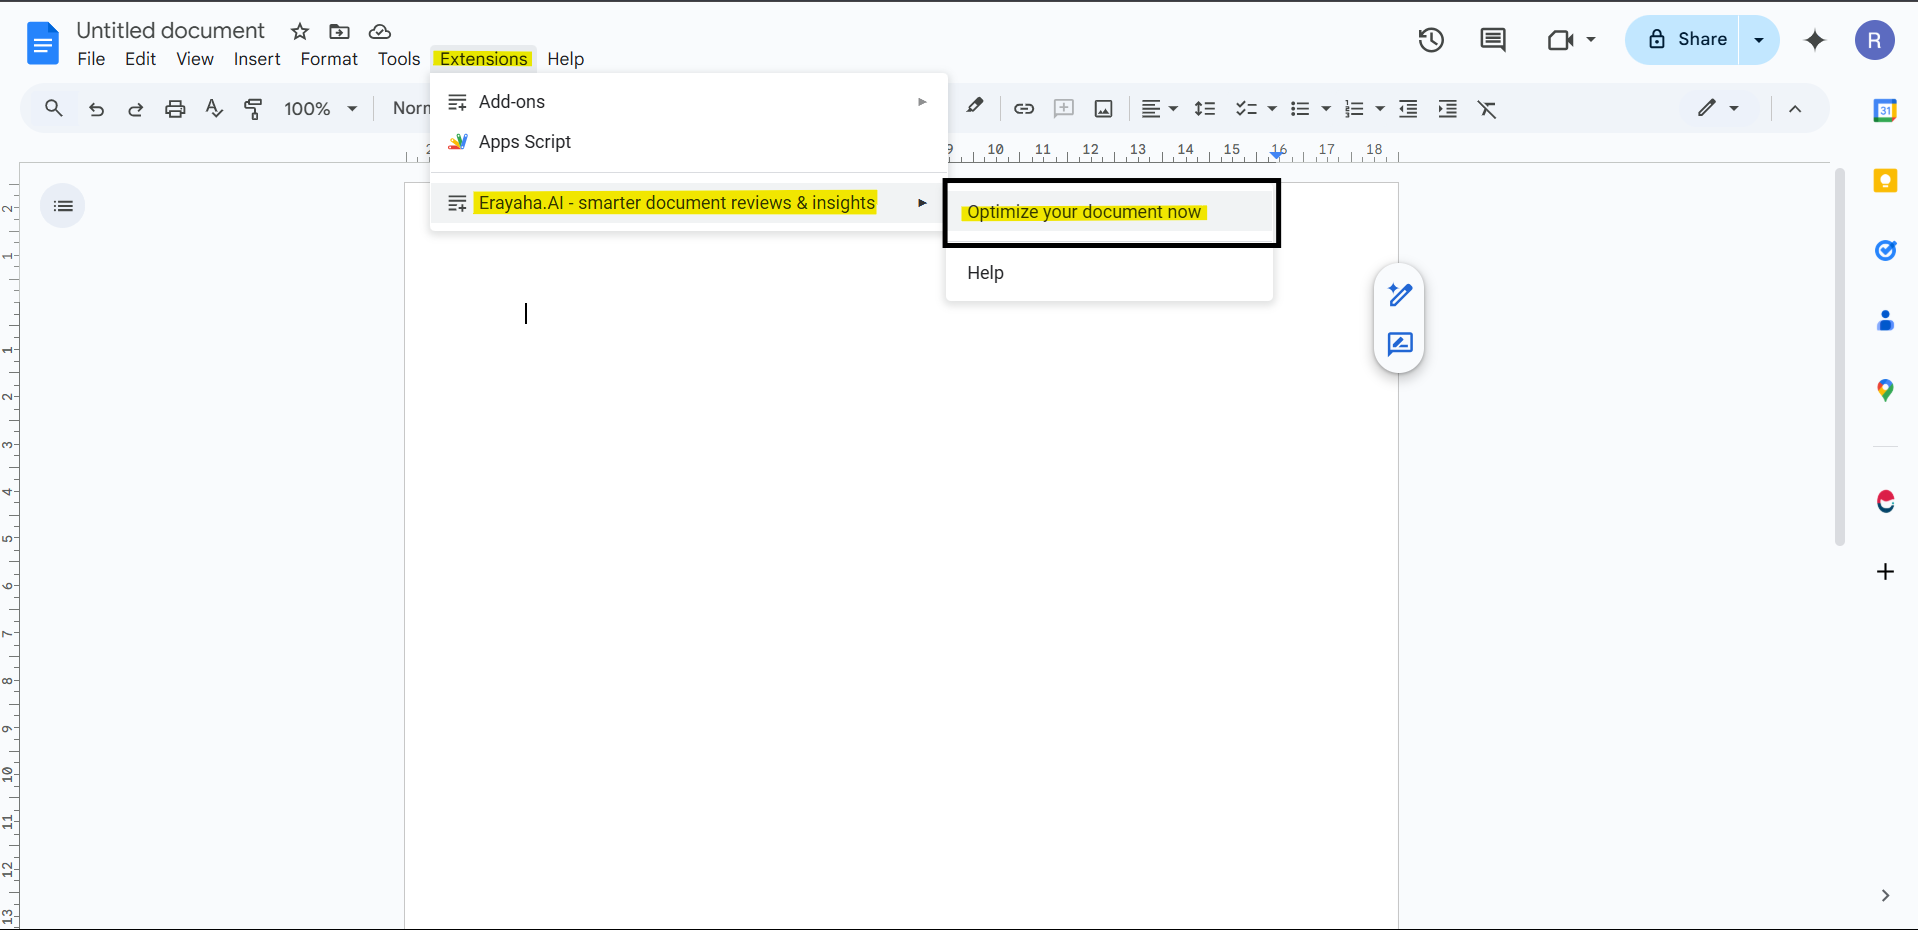
Task: Open Add-ons submenu
Action: click(689, 102)
